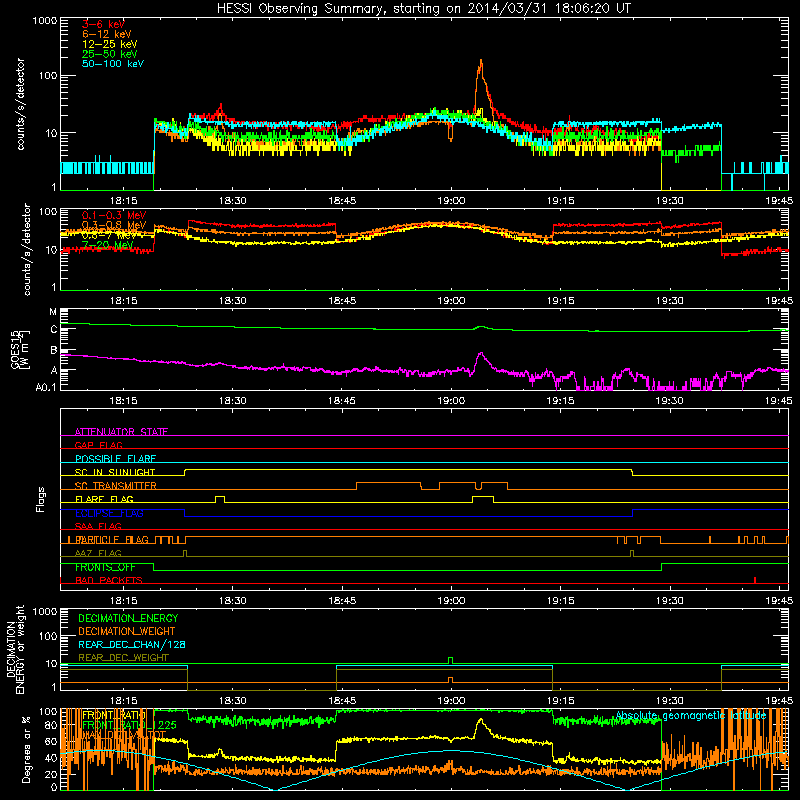
Task: Select the ECLIPSE_FLAG label
Action: (109, 513)
